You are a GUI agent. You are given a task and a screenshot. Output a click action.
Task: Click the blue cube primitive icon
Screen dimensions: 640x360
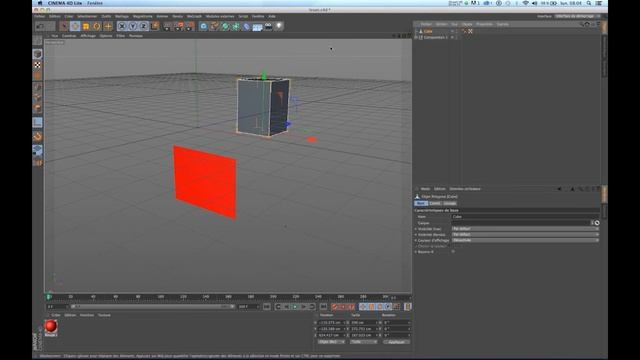tap(203, 26)
